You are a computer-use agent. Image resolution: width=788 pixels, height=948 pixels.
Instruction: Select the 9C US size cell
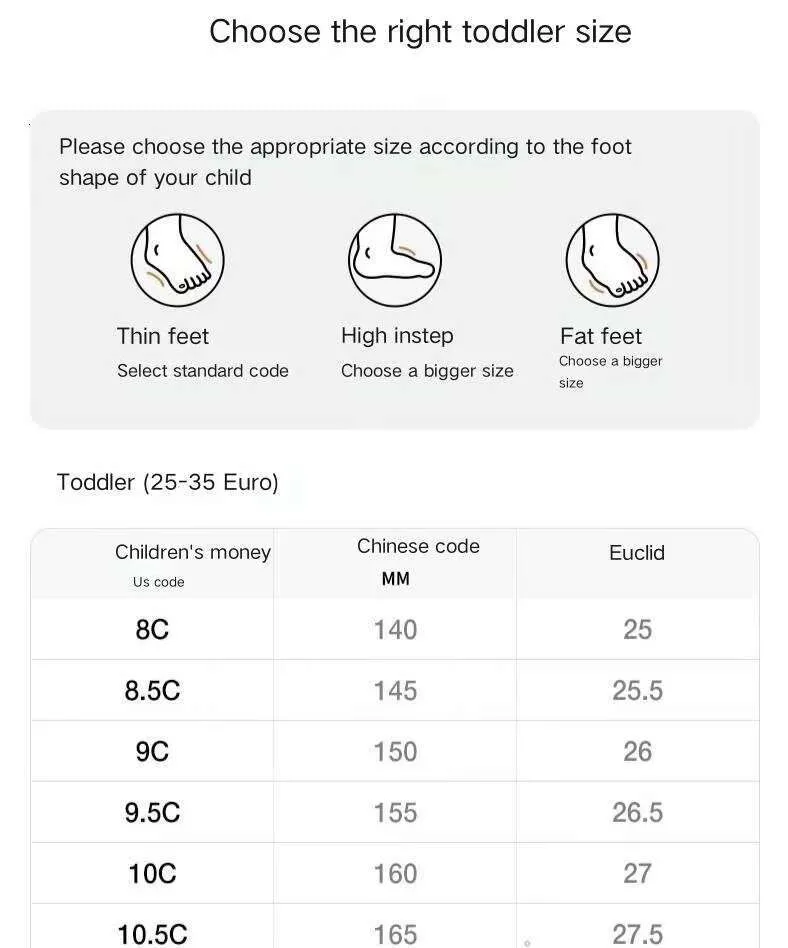[x=152, y=752]
